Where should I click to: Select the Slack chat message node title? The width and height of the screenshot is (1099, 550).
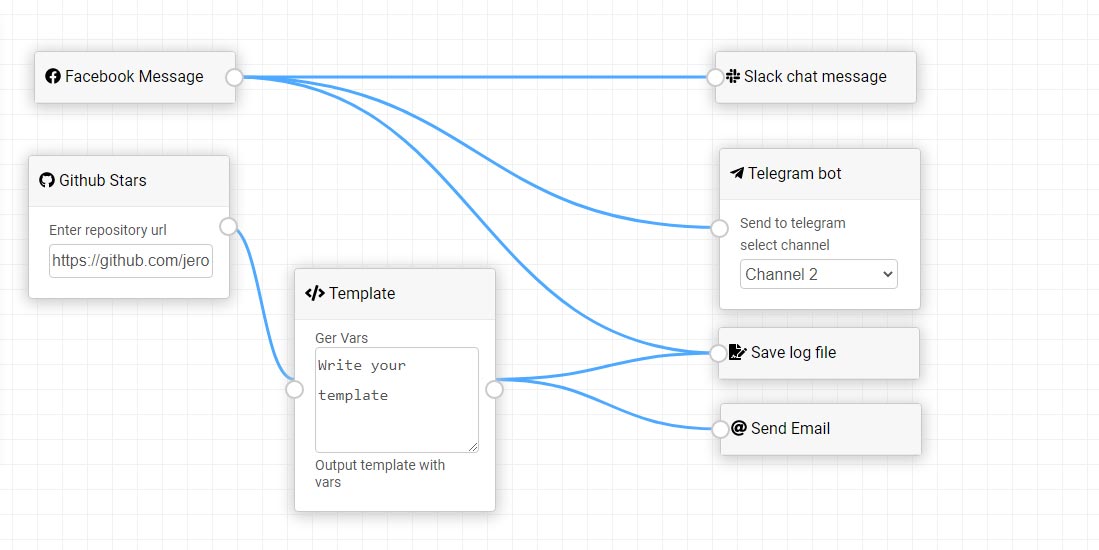pyautogui.click(x=815, y=76)
